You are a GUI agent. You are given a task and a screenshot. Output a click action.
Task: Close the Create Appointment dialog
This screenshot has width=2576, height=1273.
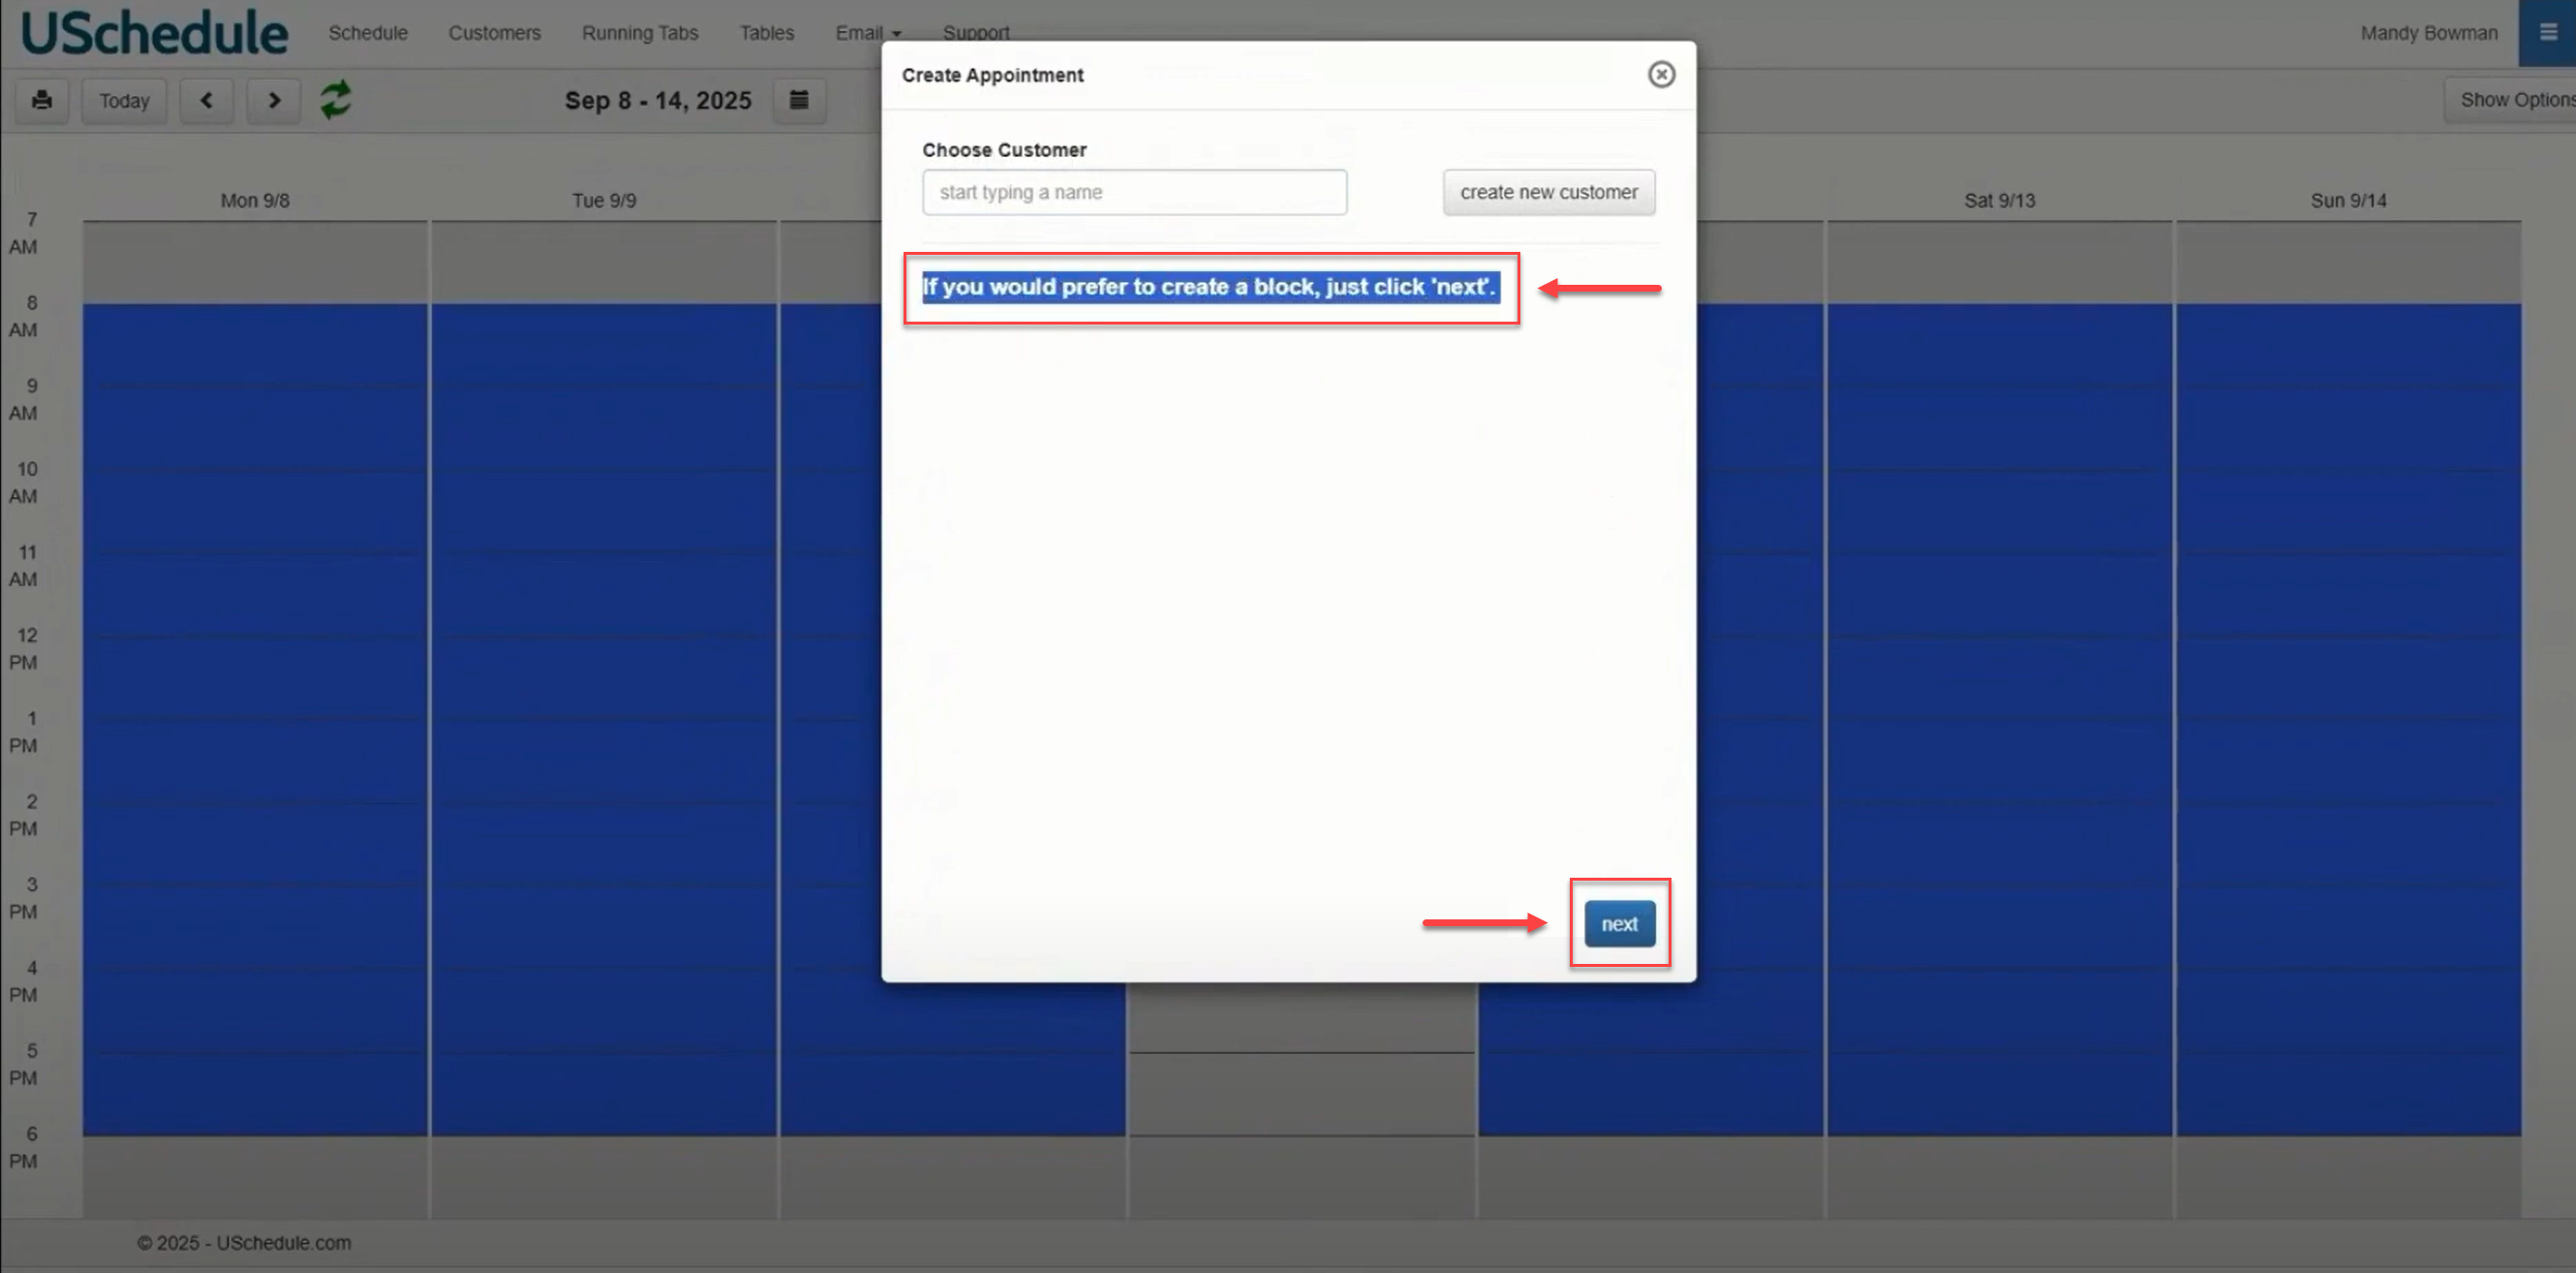[x=1660, y=74]
